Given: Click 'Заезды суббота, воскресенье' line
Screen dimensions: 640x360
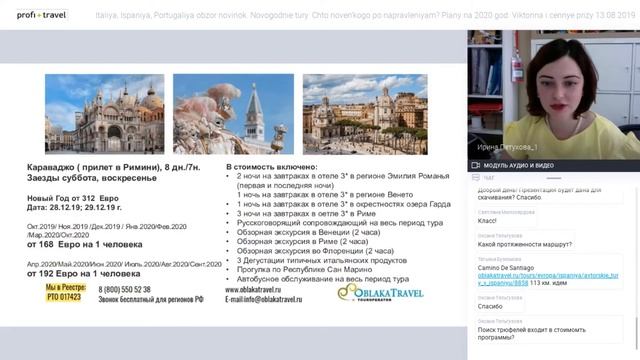Looking at the screenshot, I should click(91, 178).
